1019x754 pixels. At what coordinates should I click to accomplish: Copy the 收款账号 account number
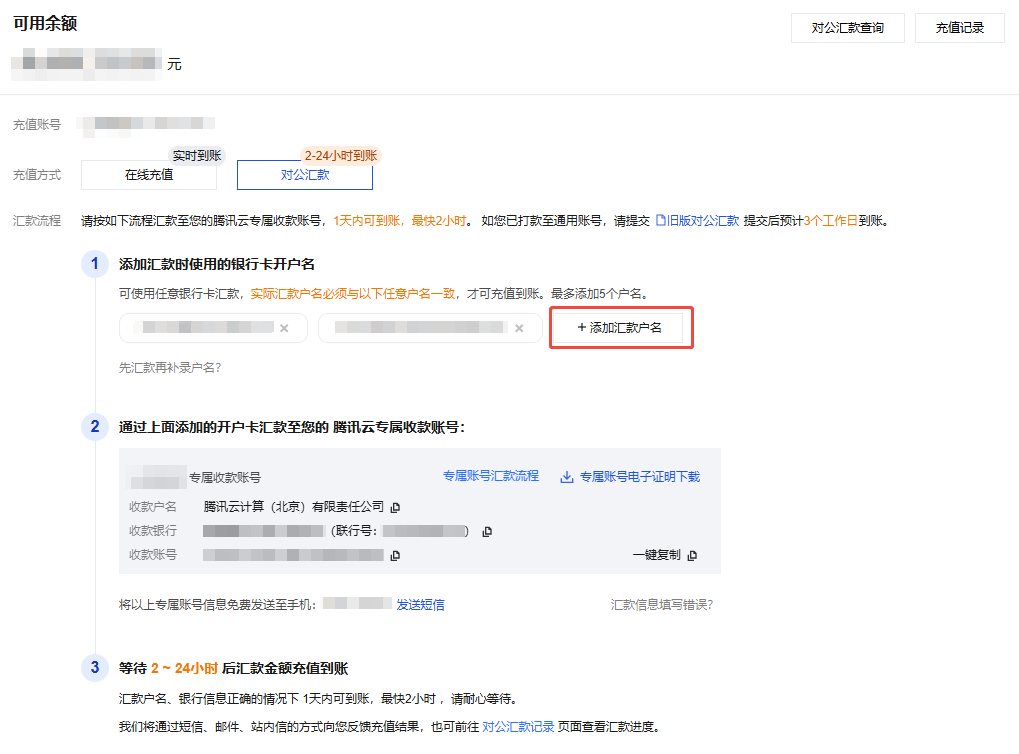click(395, 555)
